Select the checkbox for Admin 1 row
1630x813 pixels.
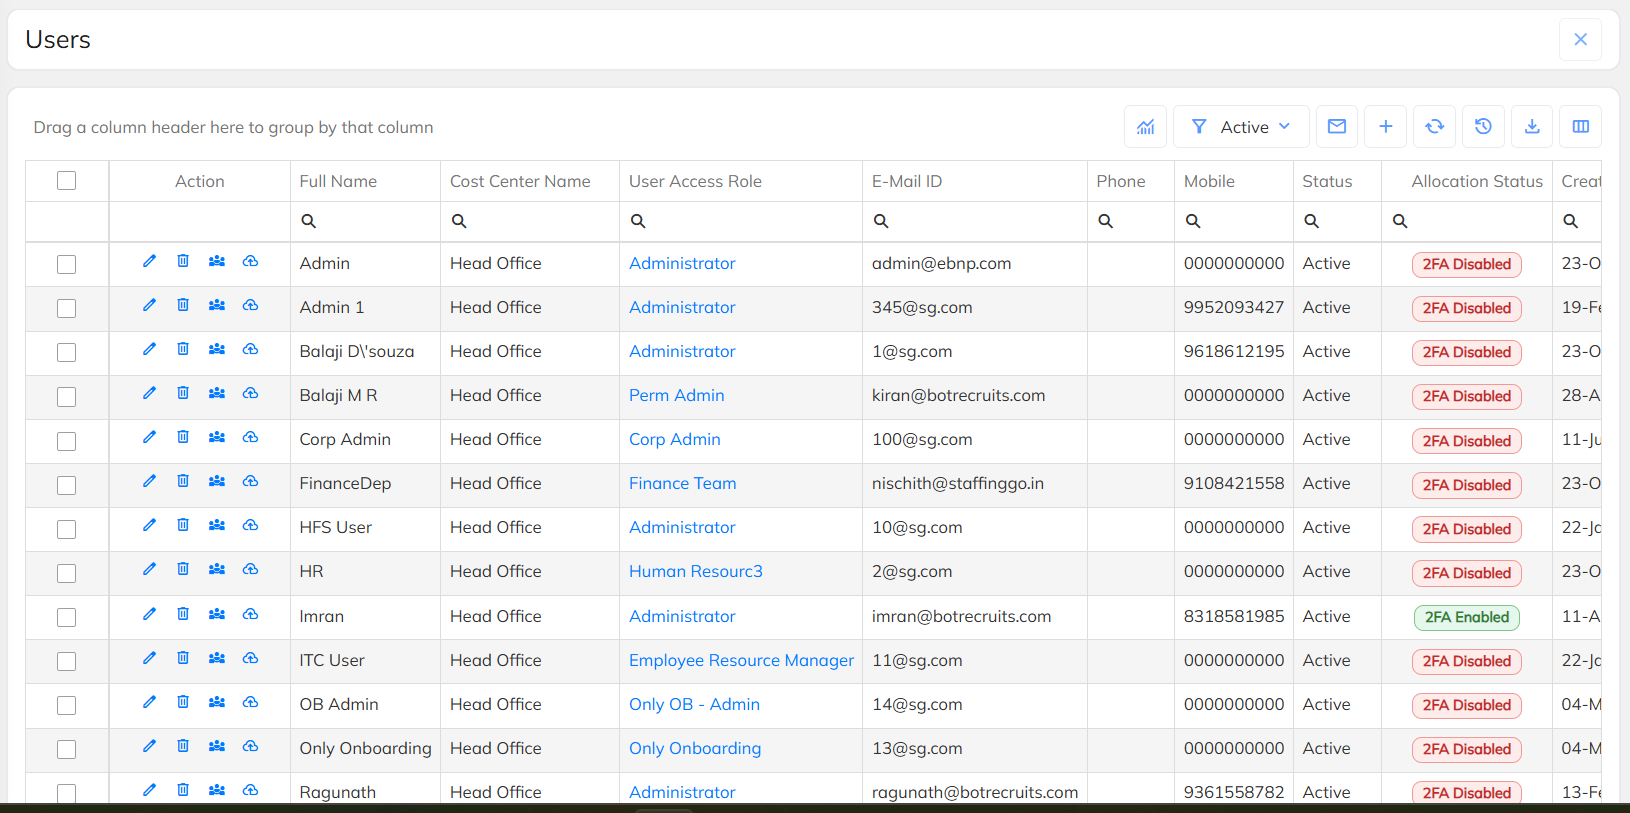pyautogui.click(x=67, y=308)
